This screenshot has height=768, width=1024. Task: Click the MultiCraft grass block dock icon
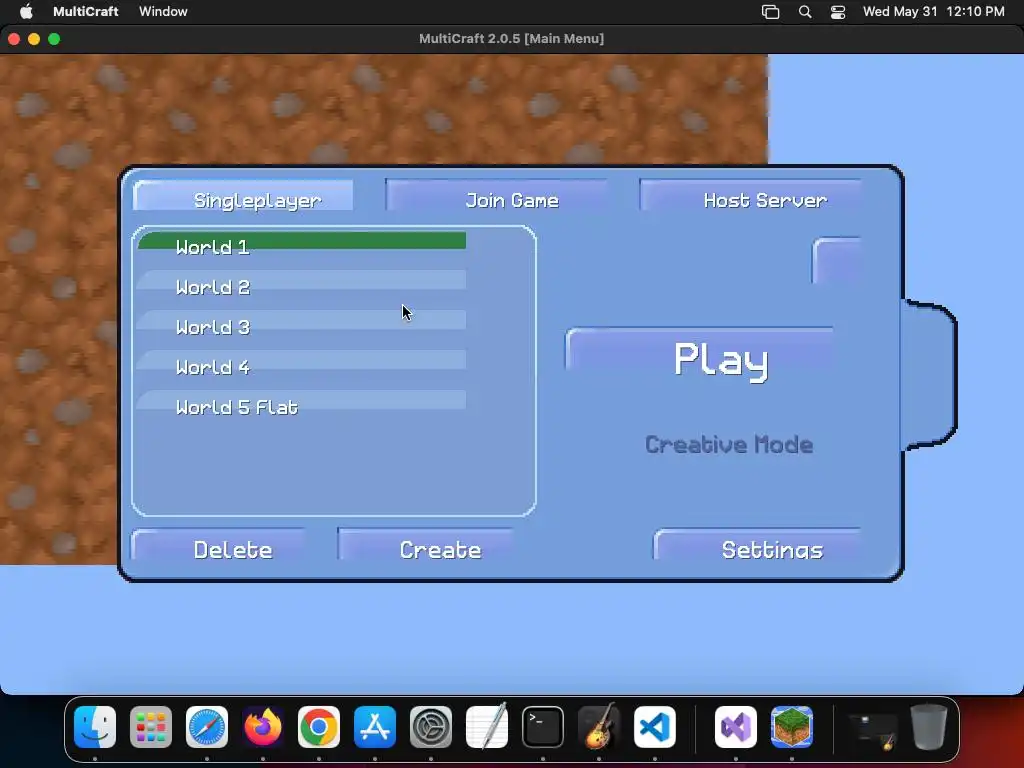(x=792, y=727)
